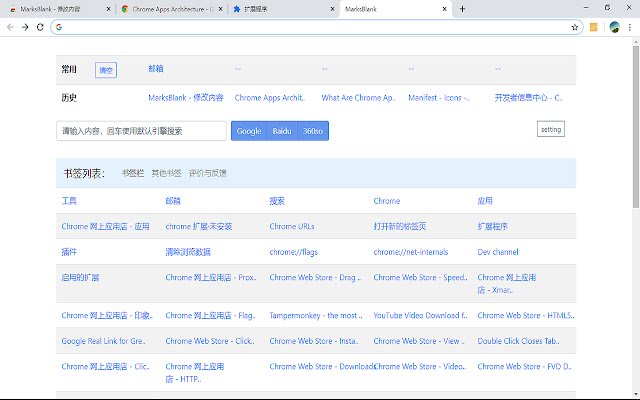Open 启用的扩展 bookmark
The image size is (640, 400).
click(x=80, y=278)
